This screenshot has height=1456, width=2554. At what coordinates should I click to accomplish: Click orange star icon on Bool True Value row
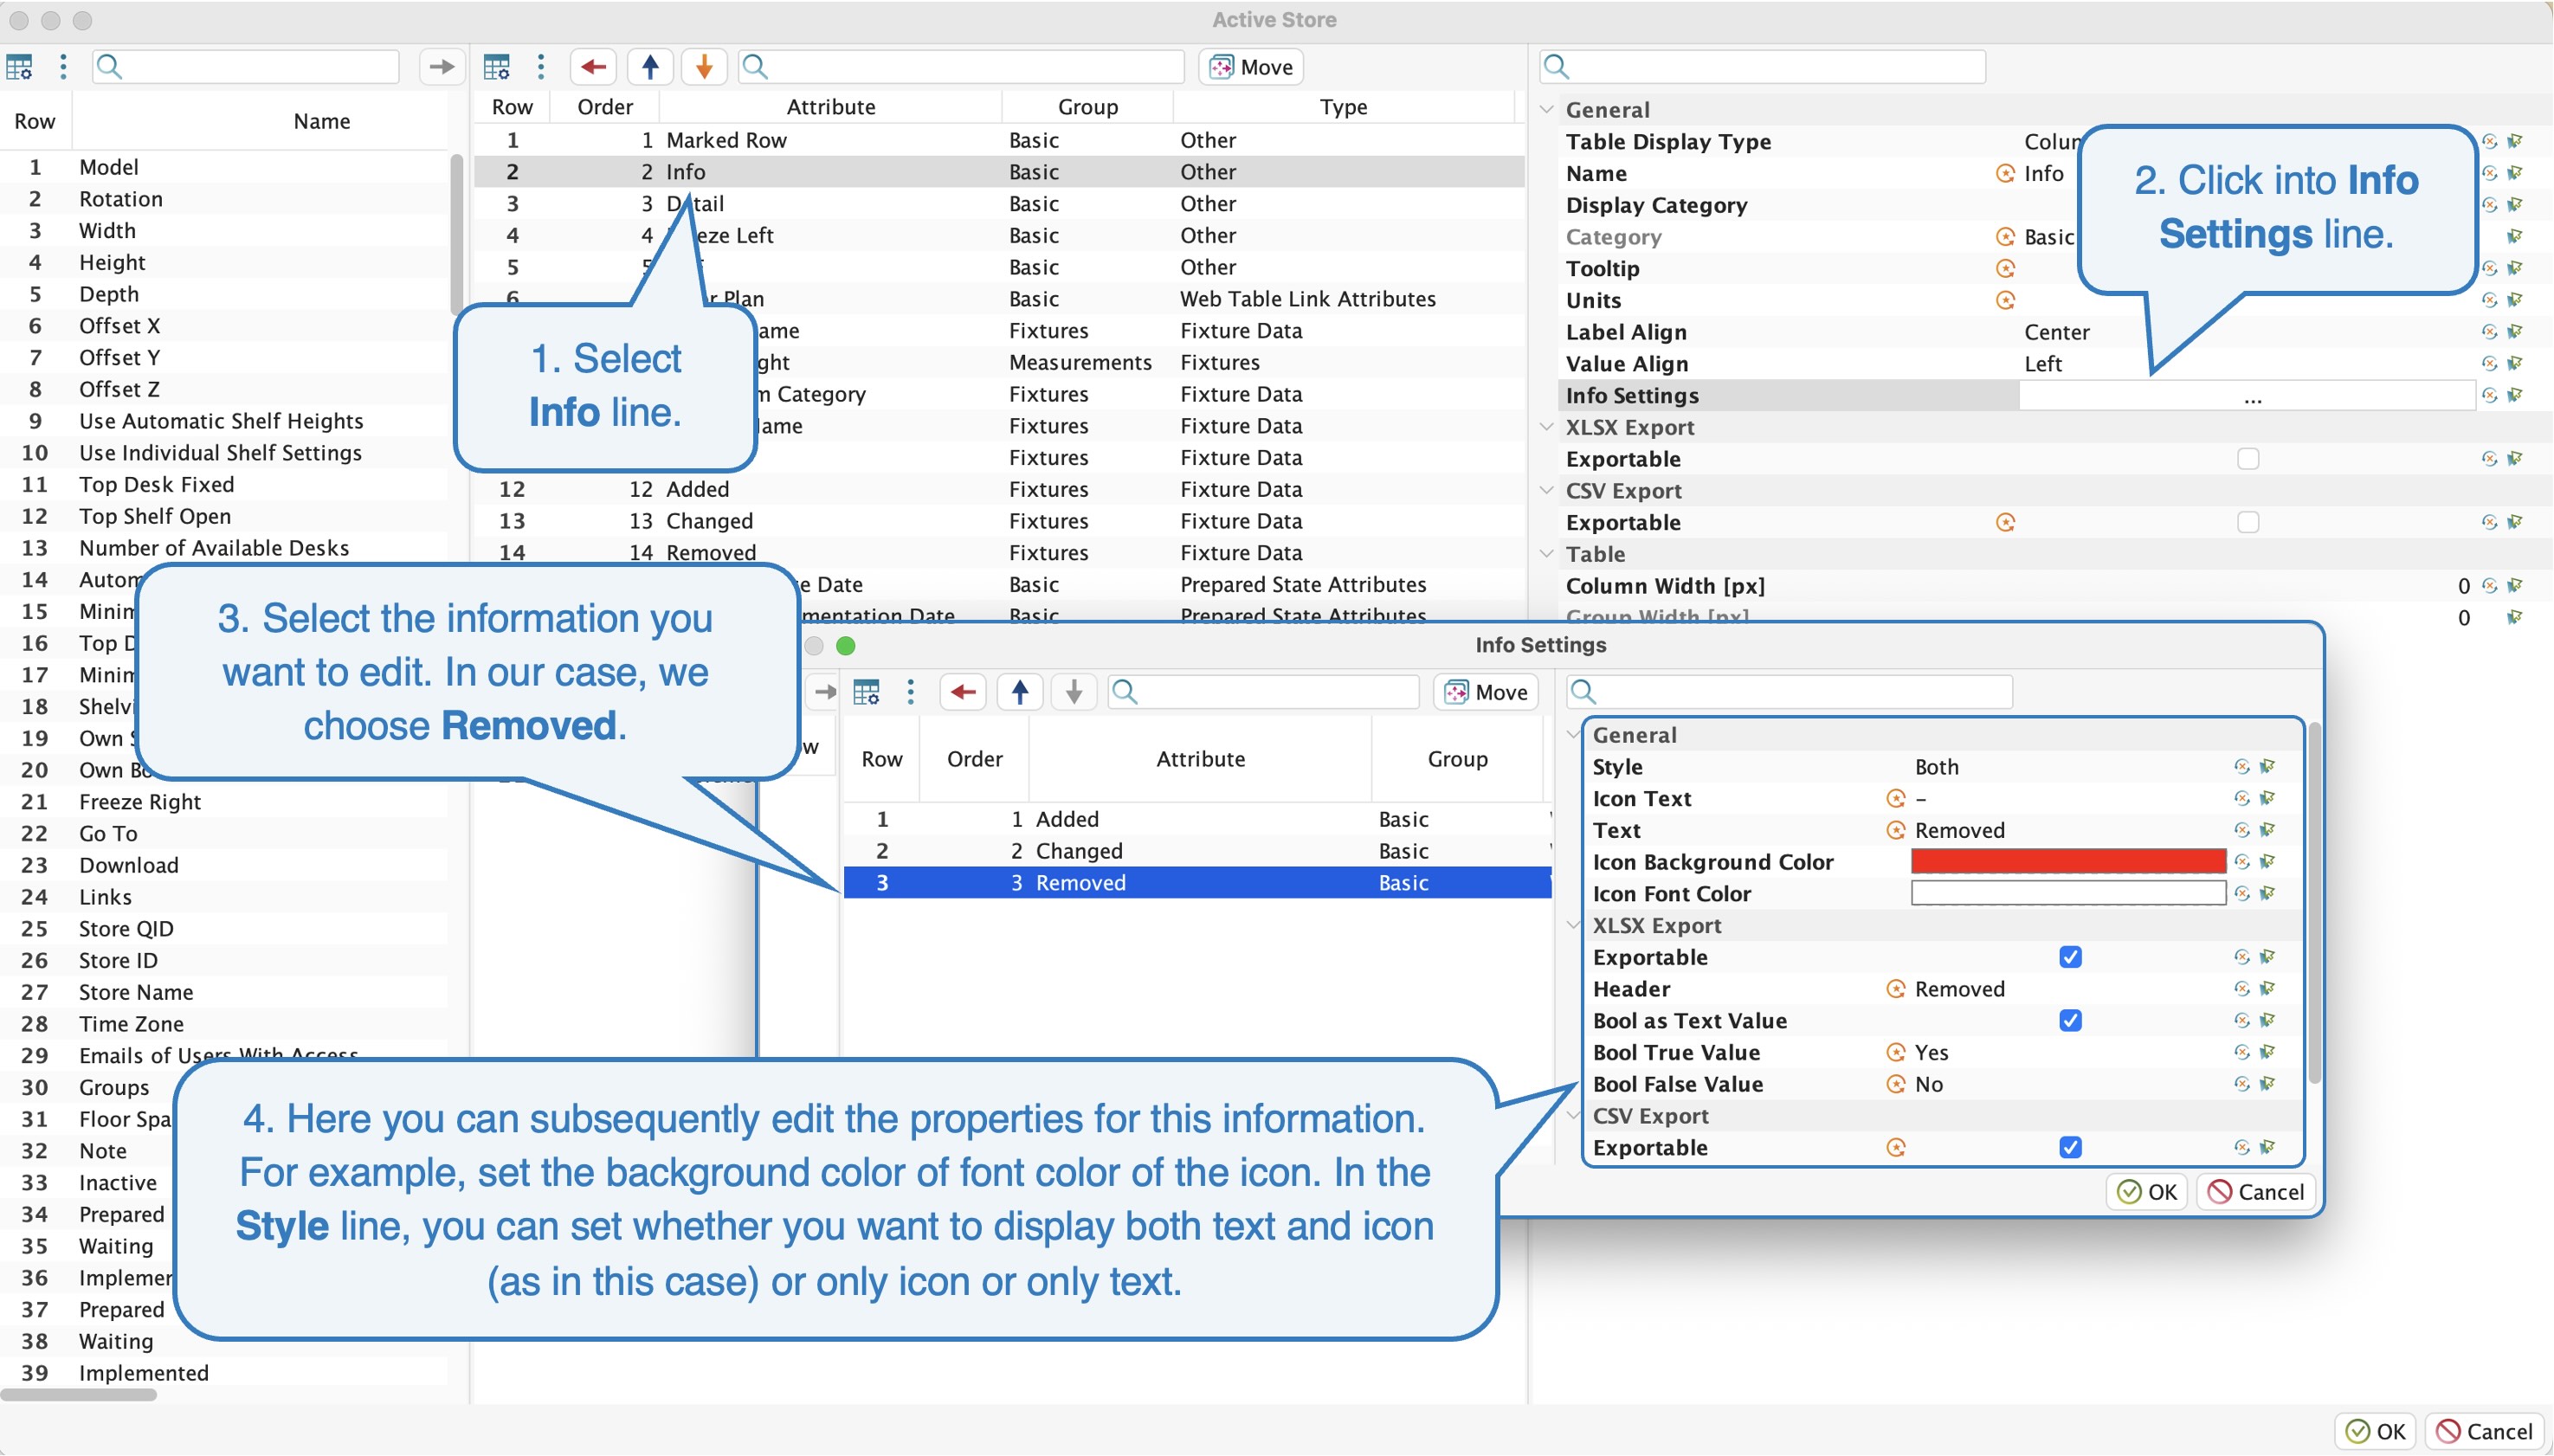(1896, 1052)
